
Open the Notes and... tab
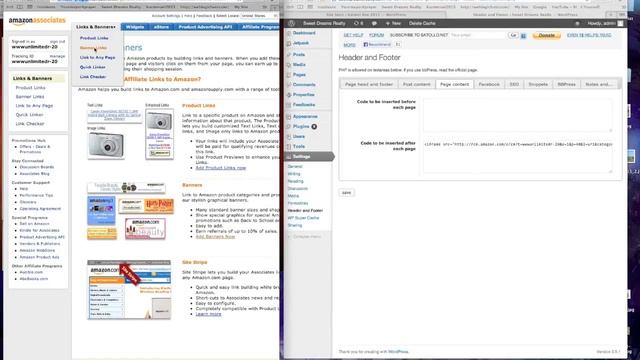tap(598, 84)
